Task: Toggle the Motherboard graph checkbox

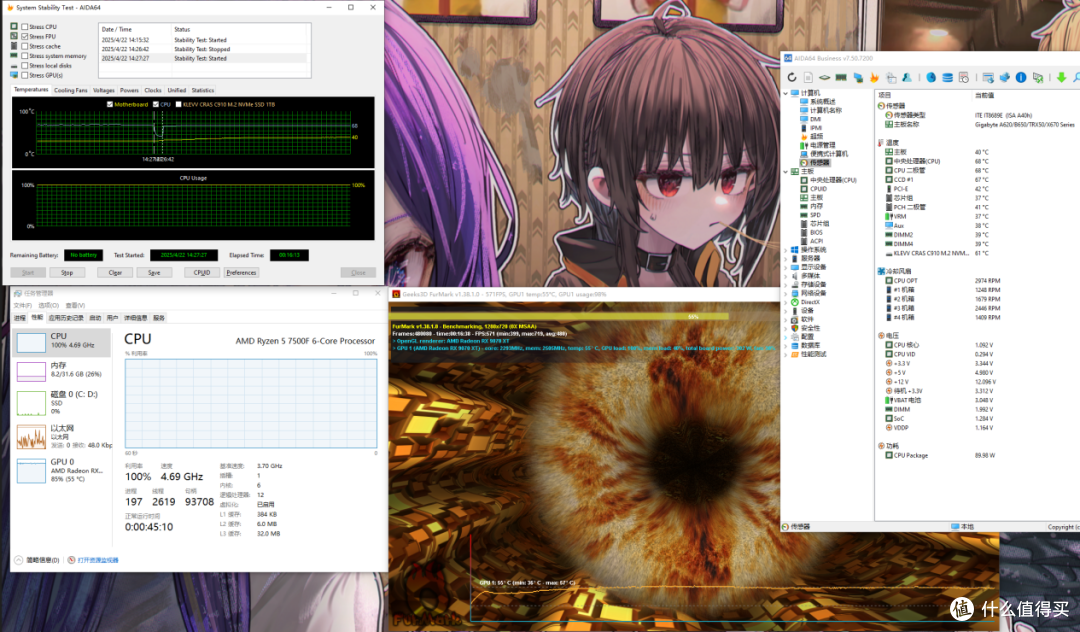Action: click(x=110, y=105)
